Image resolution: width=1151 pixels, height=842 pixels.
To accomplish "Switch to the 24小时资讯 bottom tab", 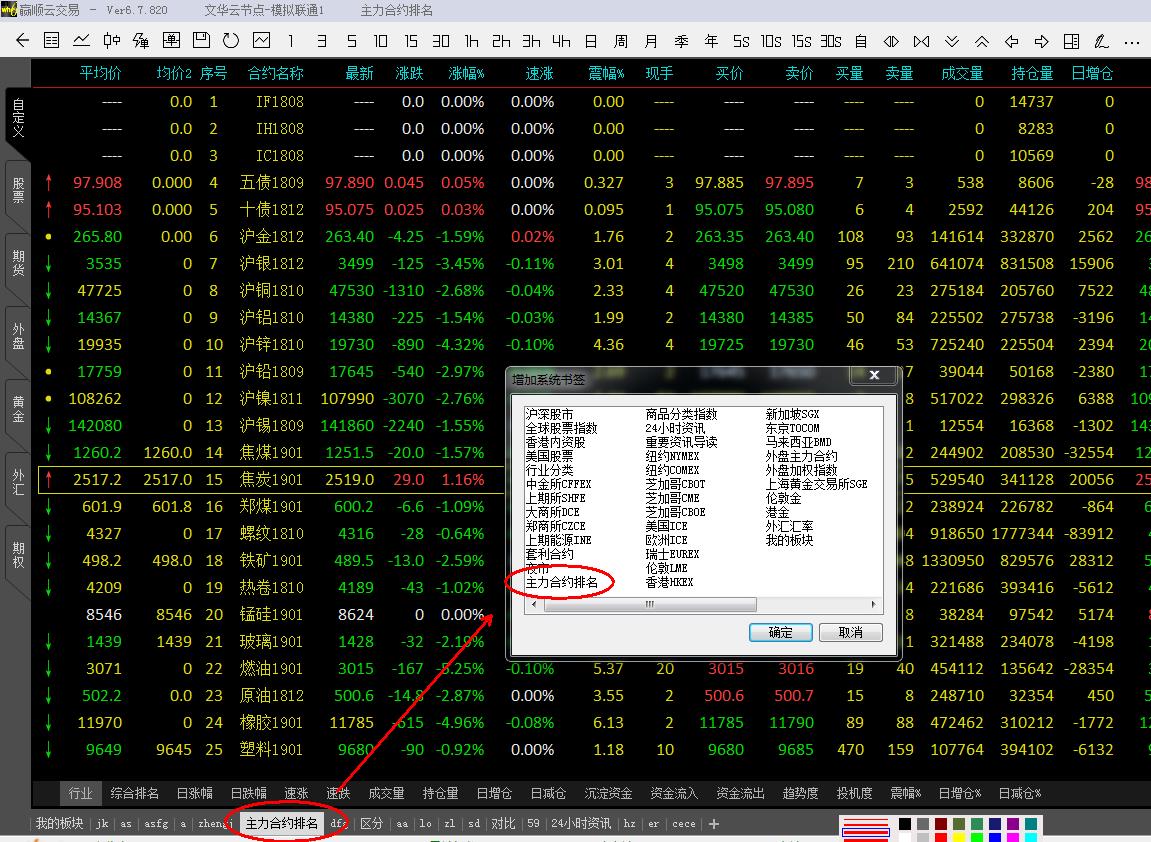I will (x=580, y=824).
